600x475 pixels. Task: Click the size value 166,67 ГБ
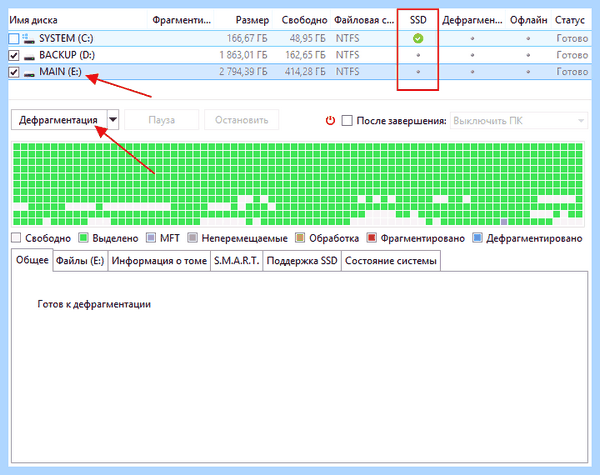point(247,38)
